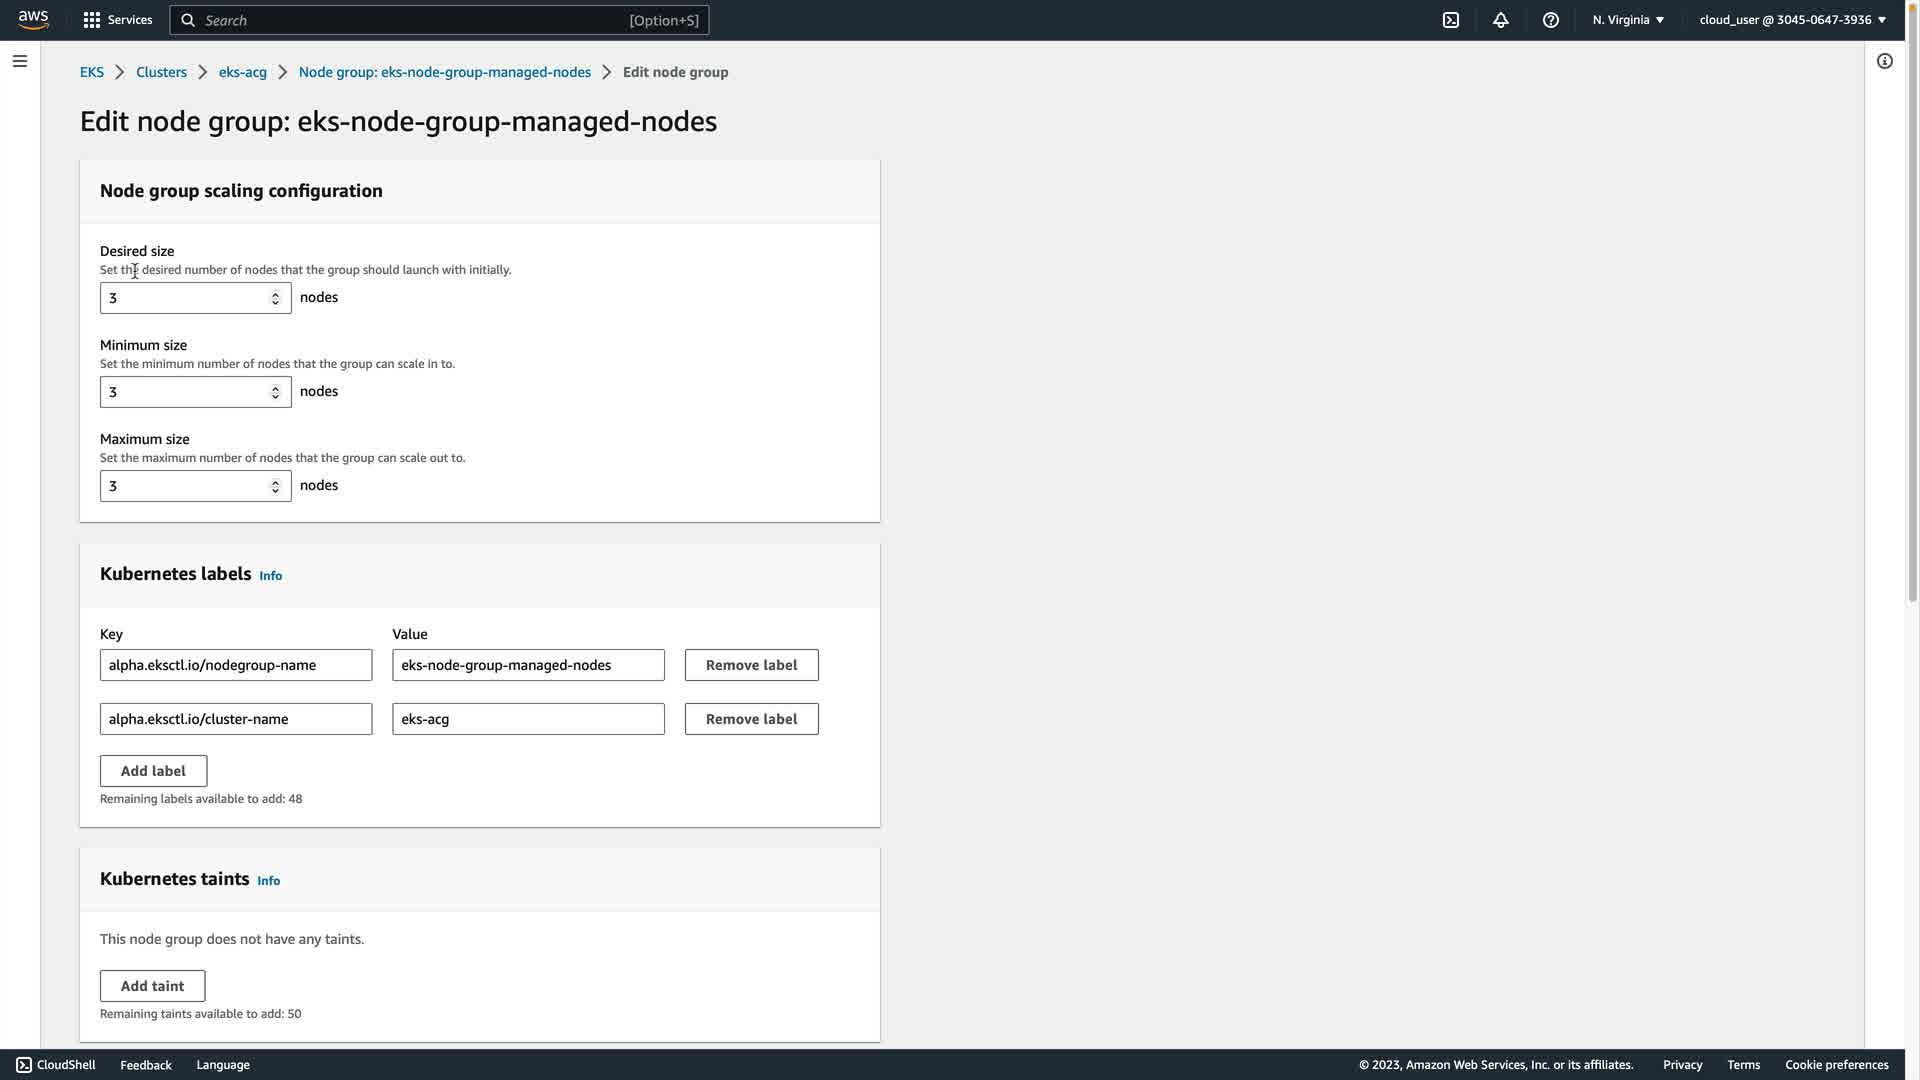The image size is (1920, 1080).
Task: Click the CloudShell icon in the footer
Action: point(24,1065)
